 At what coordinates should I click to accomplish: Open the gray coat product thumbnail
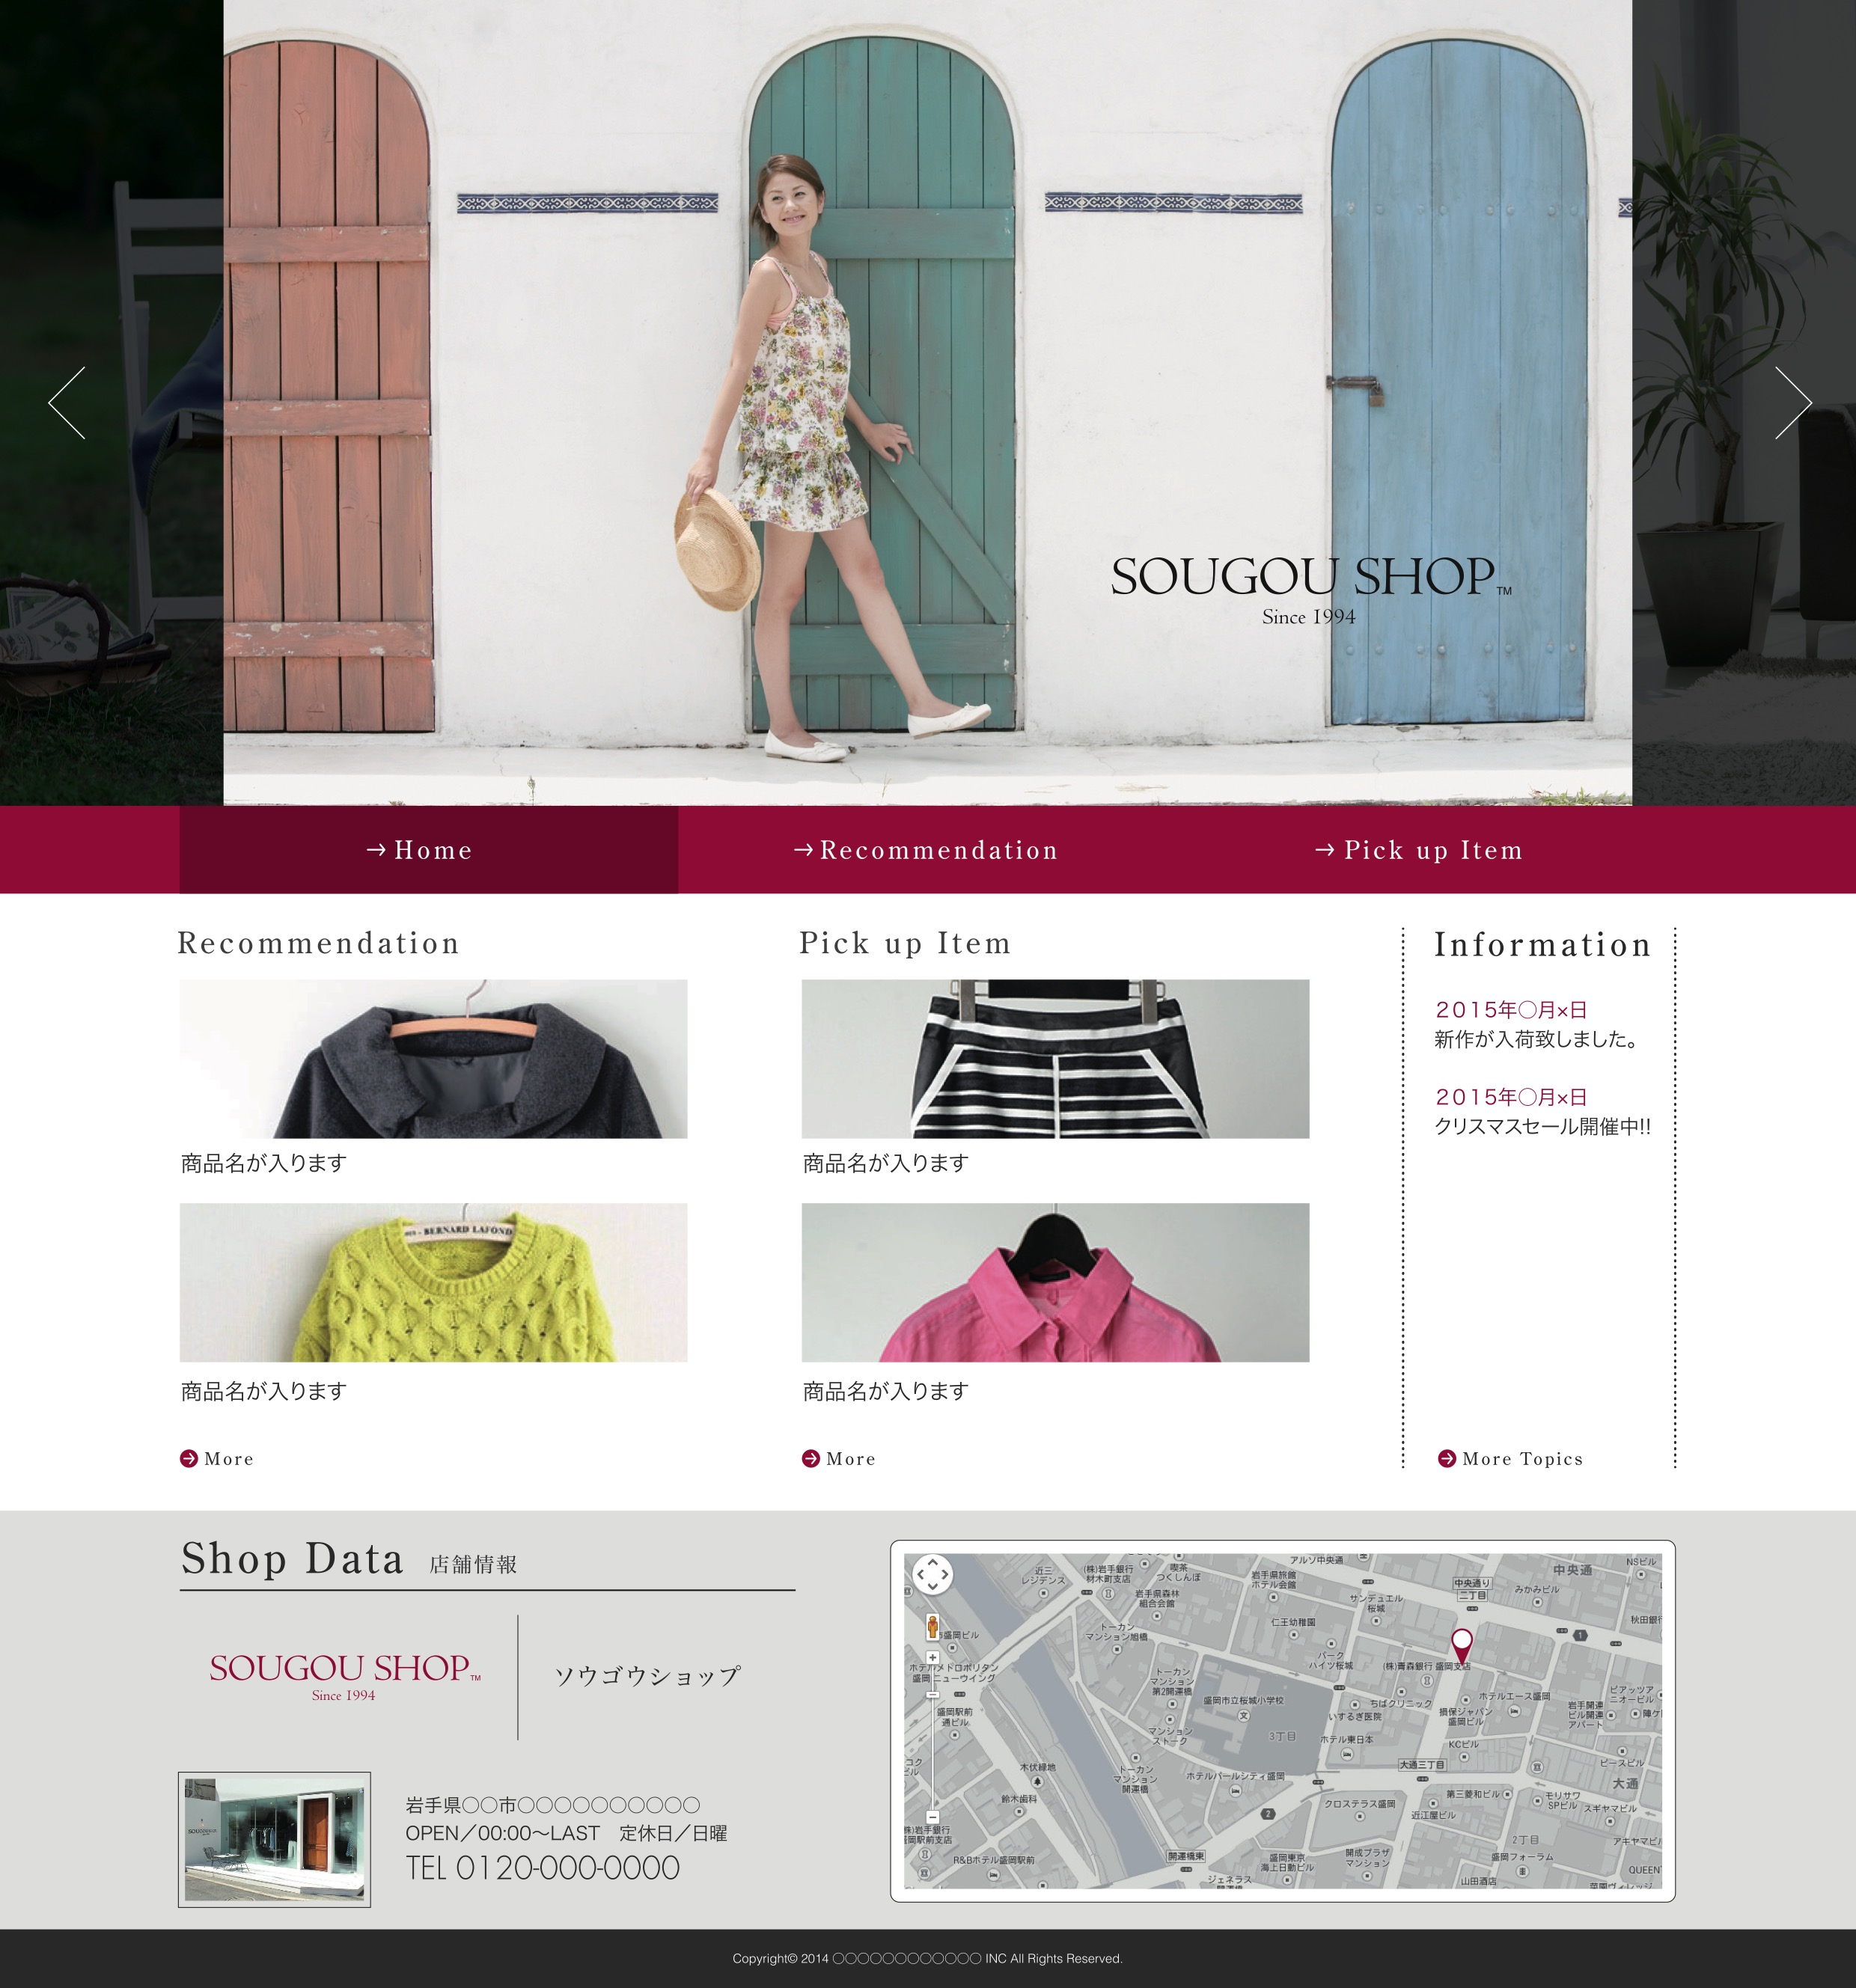433,1058
